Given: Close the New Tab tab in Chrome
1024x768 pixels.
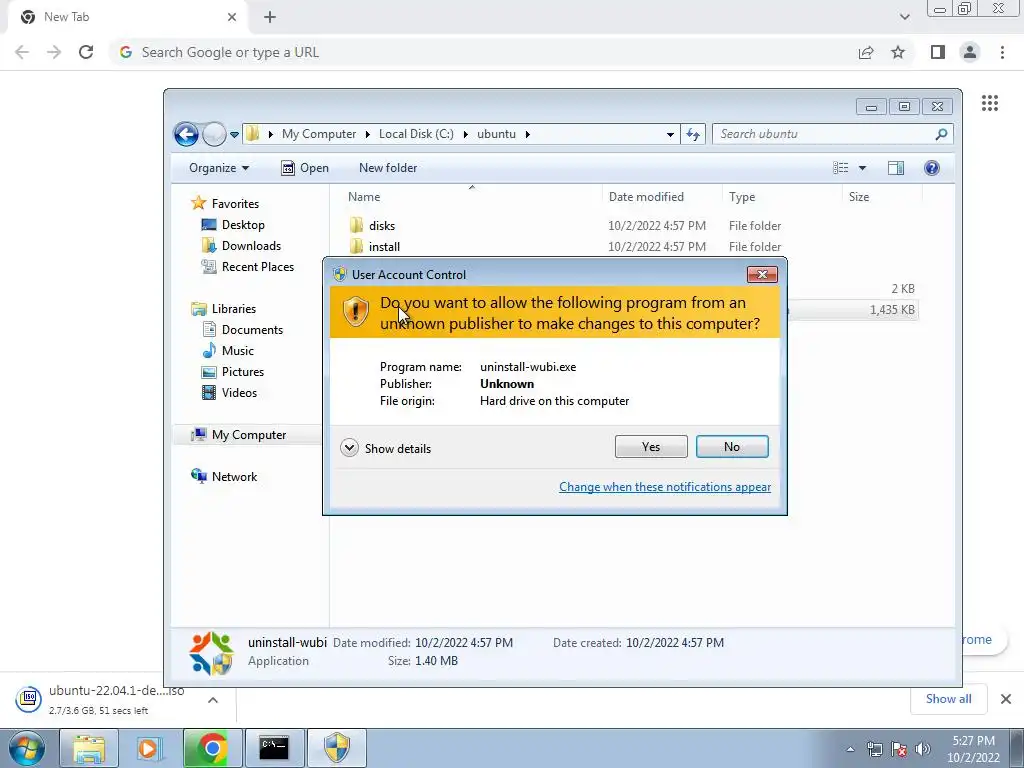Looking at the screenshot, I should click(x=232, y=17).
